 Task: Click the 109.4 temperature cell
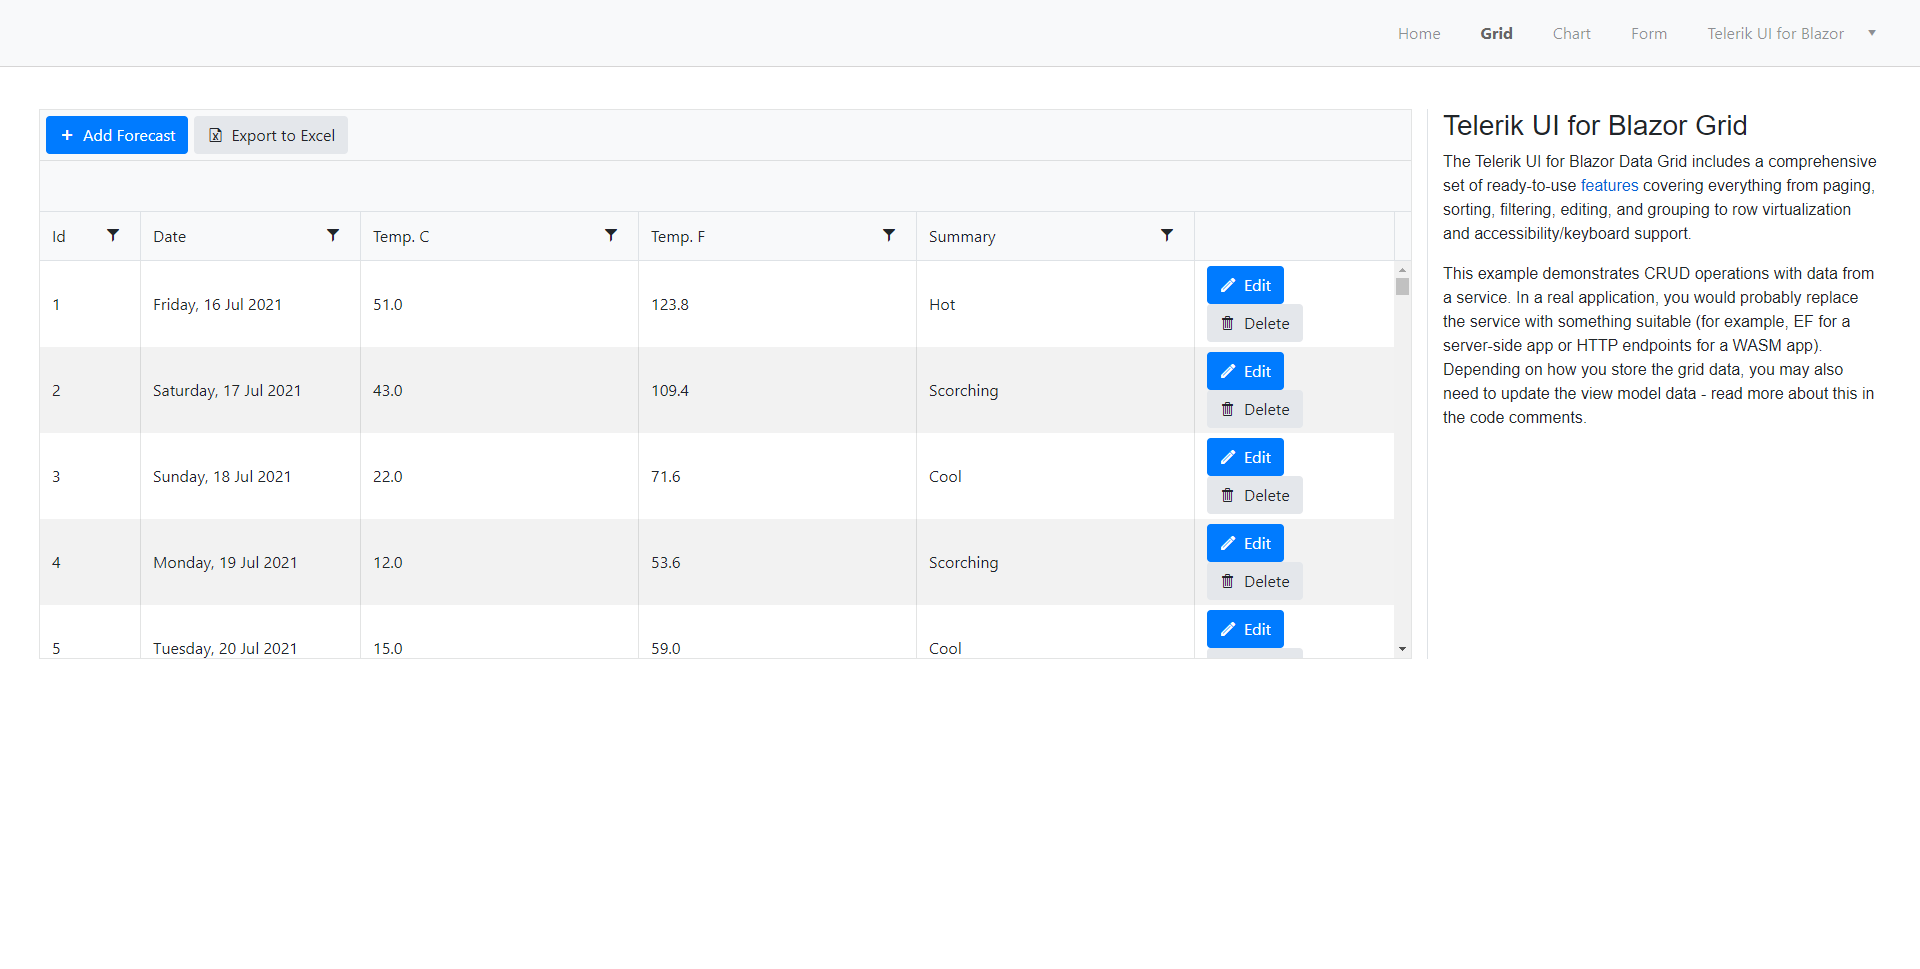[x=777, y=390]
